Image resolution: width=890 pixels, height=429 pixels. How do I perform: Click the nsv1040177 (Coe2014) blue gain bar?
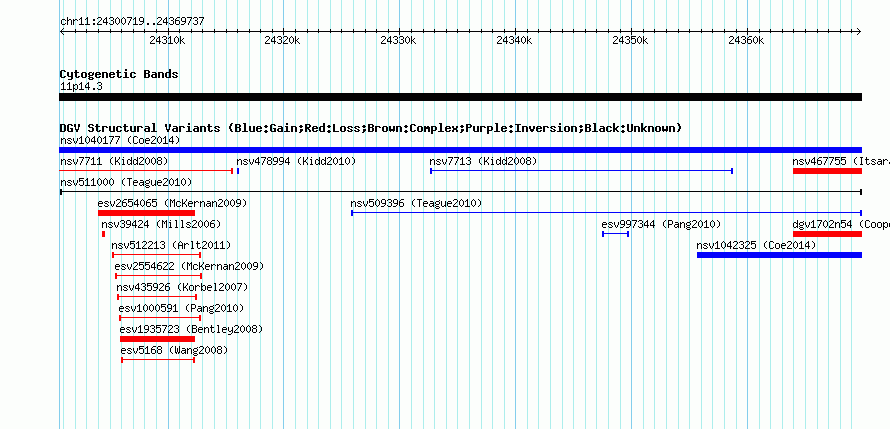tap(460, 150)
